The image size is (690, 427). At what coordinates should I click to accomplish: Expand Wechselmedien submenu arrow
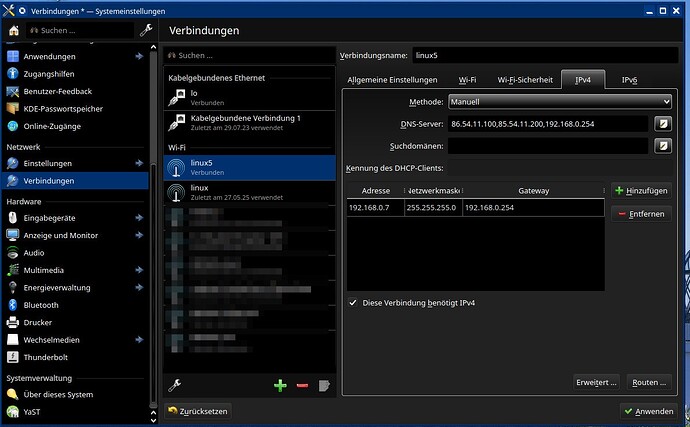139,340
